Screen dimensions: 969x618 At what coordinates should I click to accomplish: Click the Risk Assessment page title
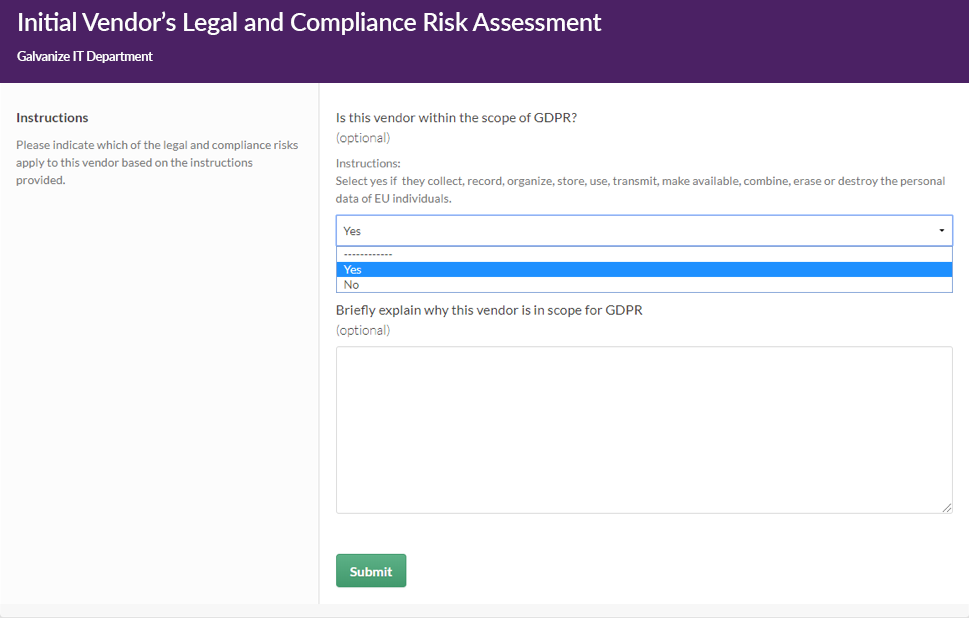coord(309,22)
